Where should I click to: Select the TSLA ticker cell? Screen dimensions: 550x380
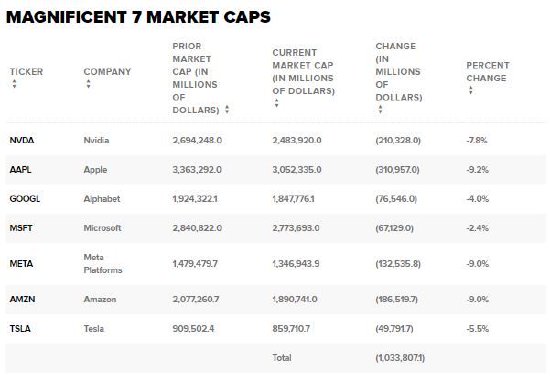20,328
